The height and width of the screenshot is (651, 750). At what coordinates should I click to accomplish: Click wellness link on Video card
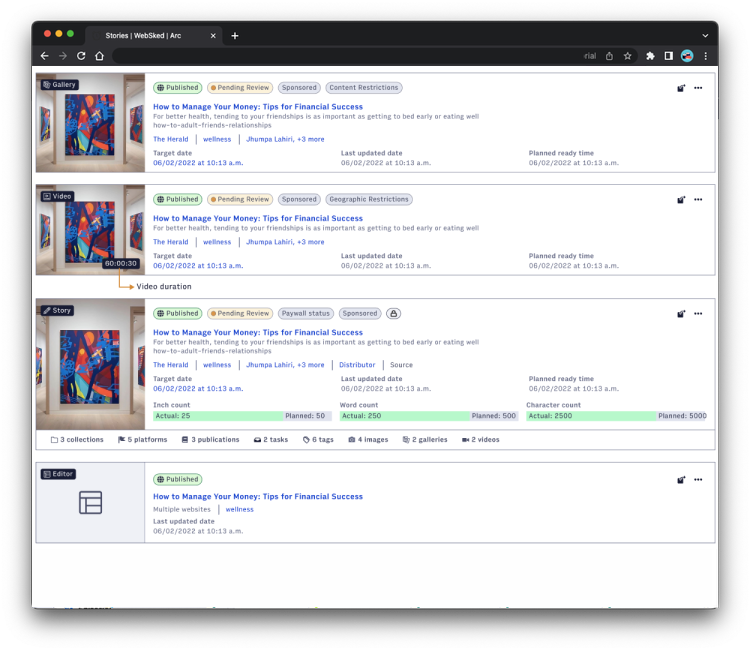point(217,242)
